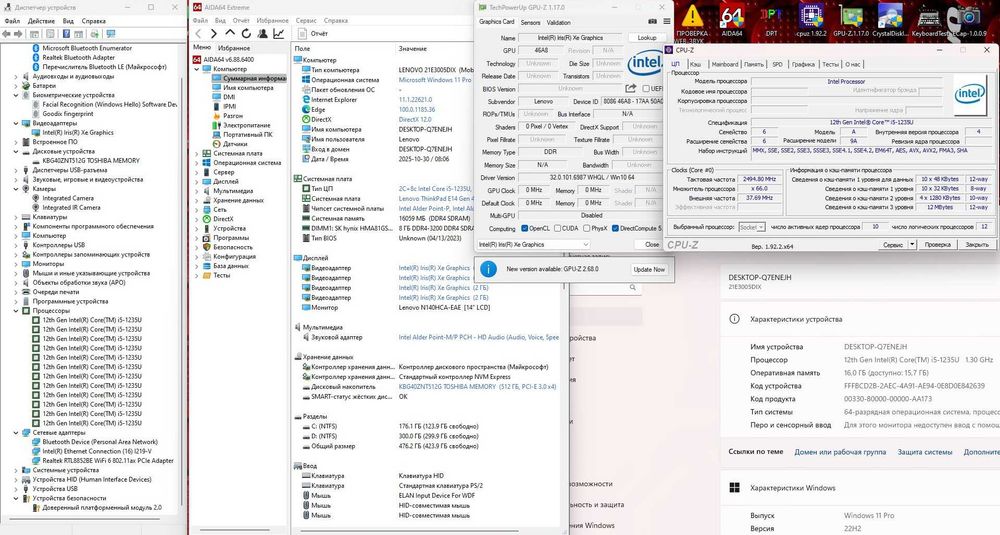Click the Back arrow in Device Manager toolbar
This screenshot has height=535, width=1000.
[x=6, y=33]
